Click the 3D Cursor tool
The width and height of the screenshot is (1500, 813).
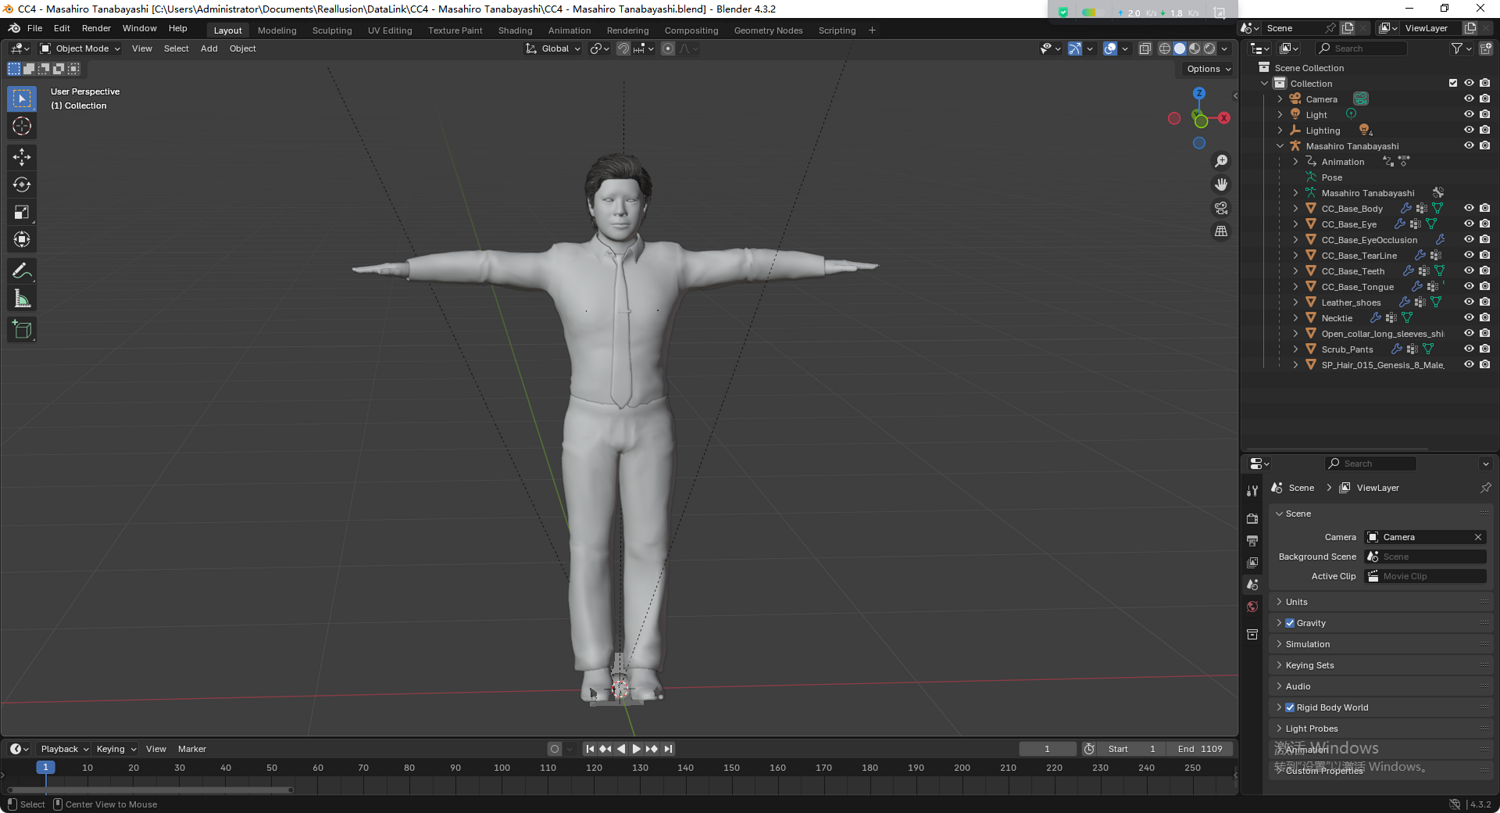[21, 126]
